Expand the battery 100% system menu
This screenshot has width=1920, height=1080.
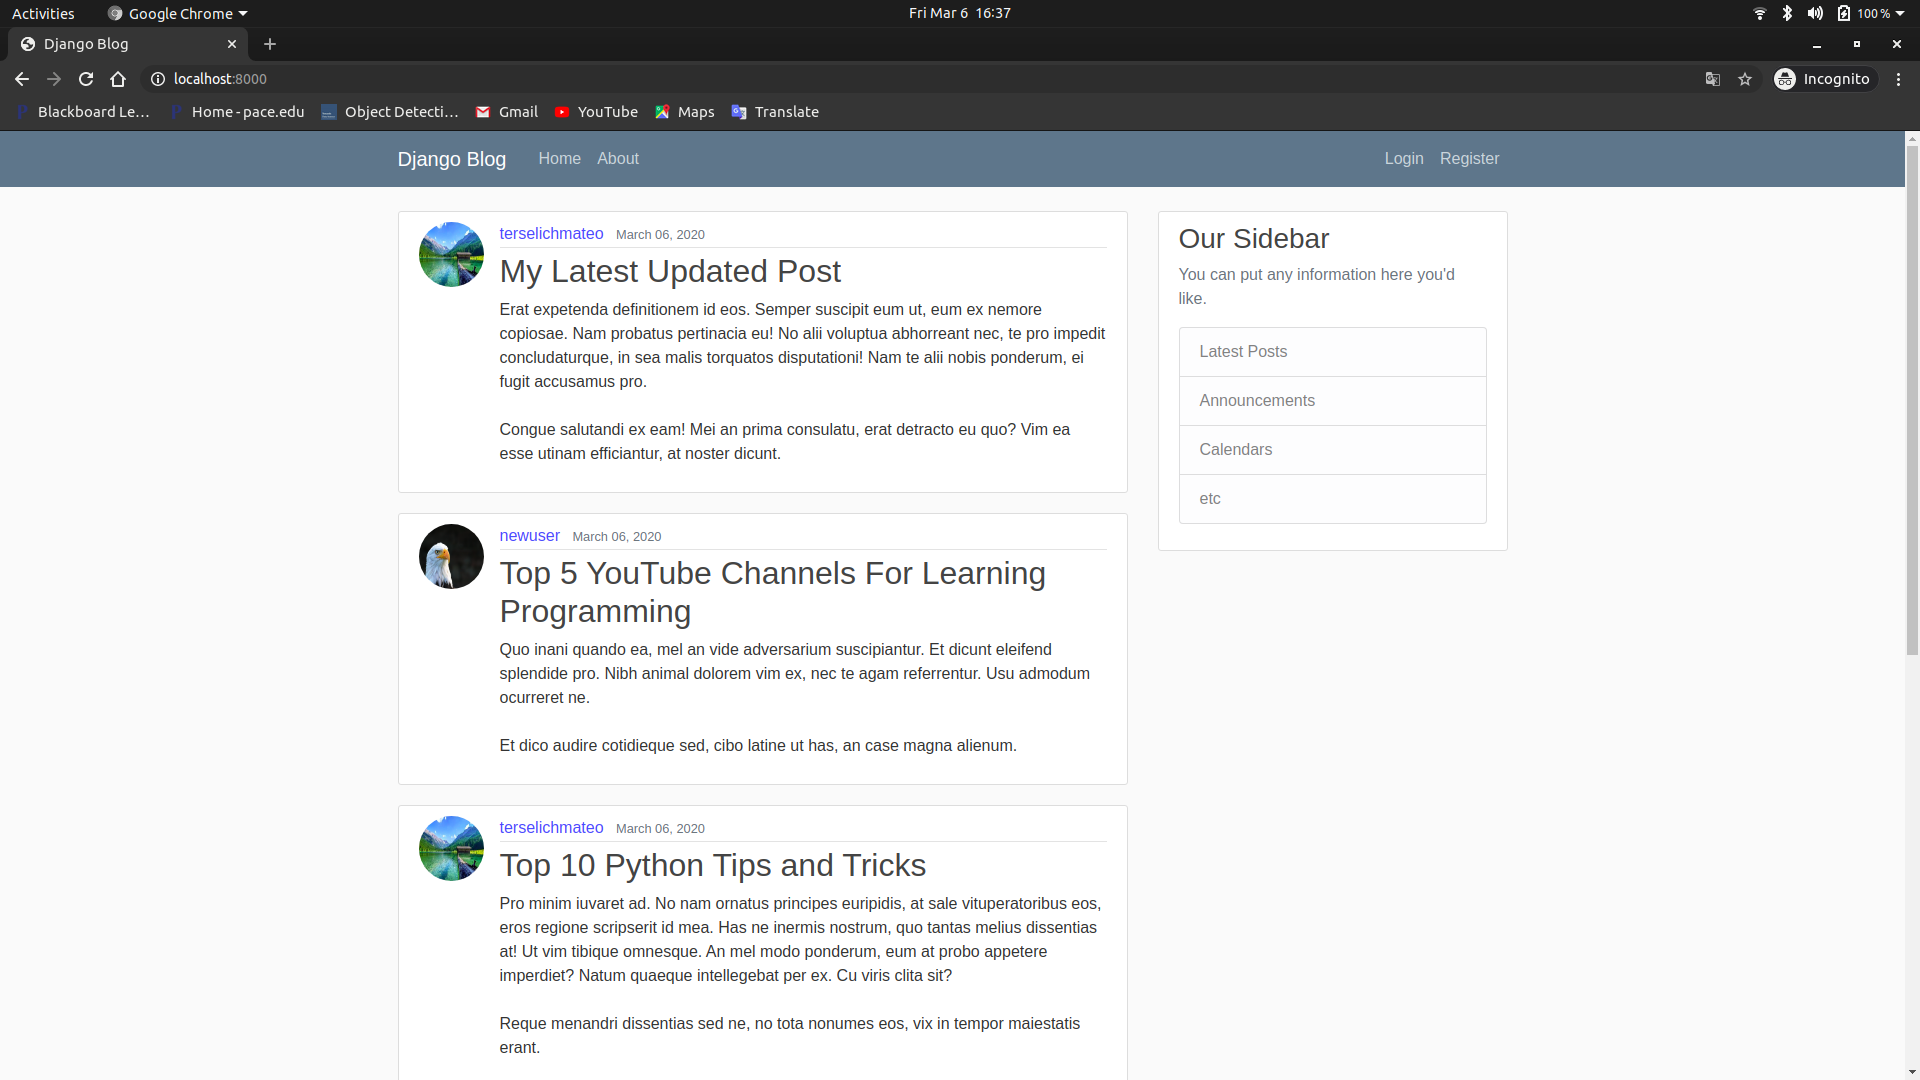tap(1871, 14)
